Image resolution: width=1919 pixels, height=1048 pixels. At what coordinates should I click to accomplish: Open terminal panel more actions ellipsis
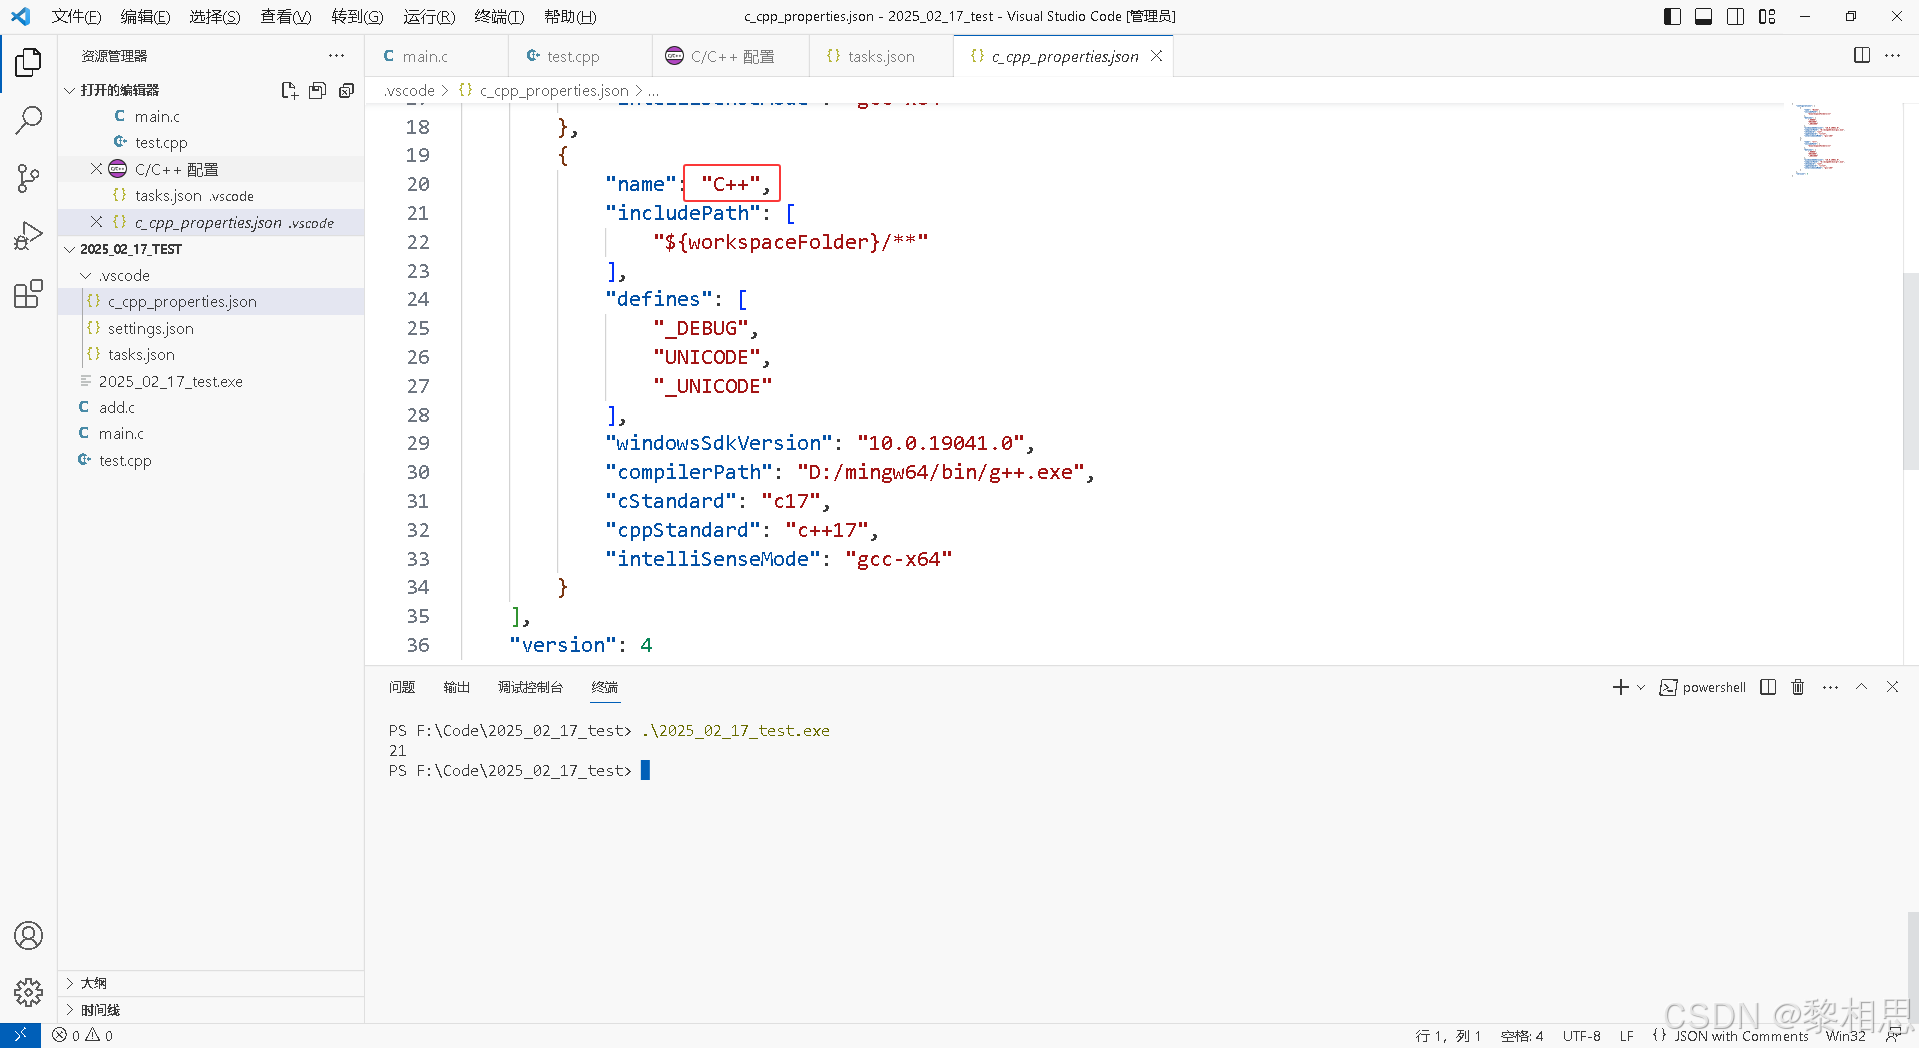(1830, 687)
